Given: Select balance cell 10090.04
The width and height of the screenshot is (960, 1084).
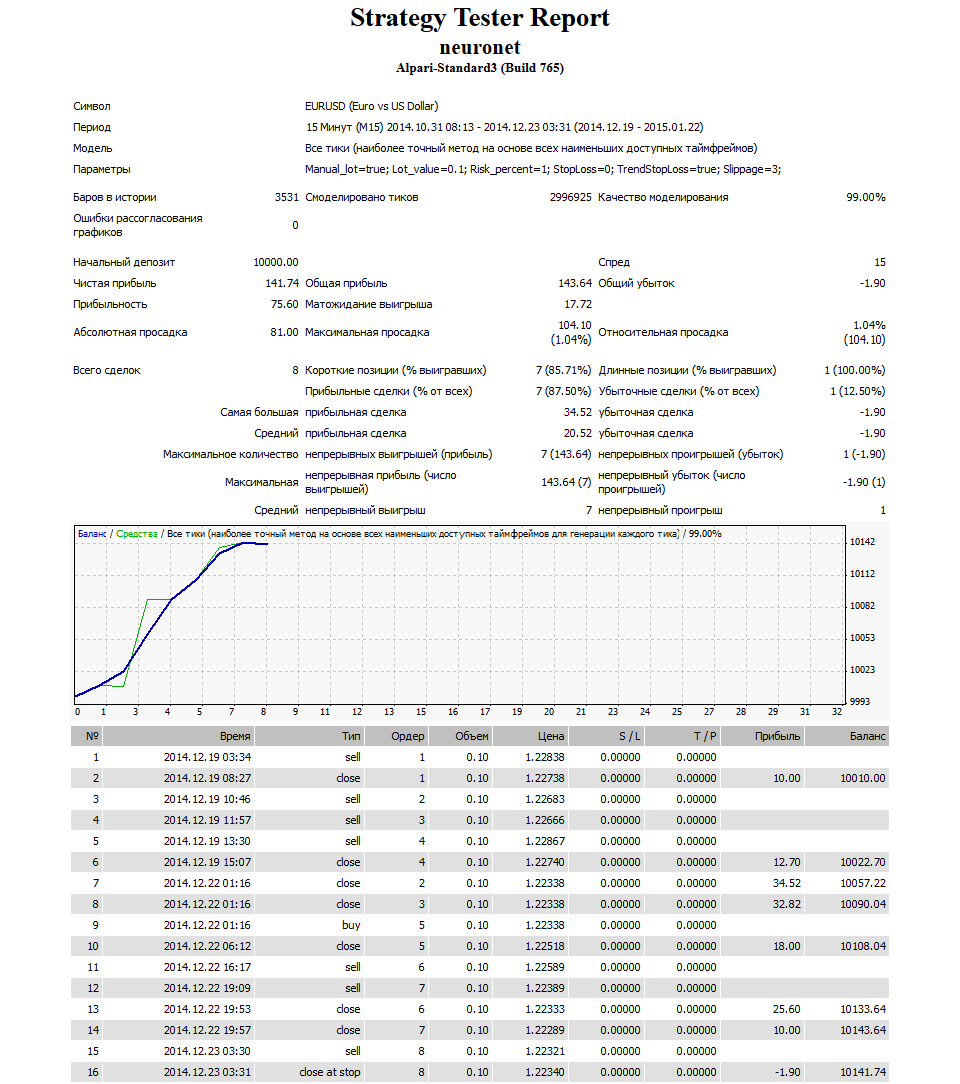Looking at the screenshot, I should 863,904.
